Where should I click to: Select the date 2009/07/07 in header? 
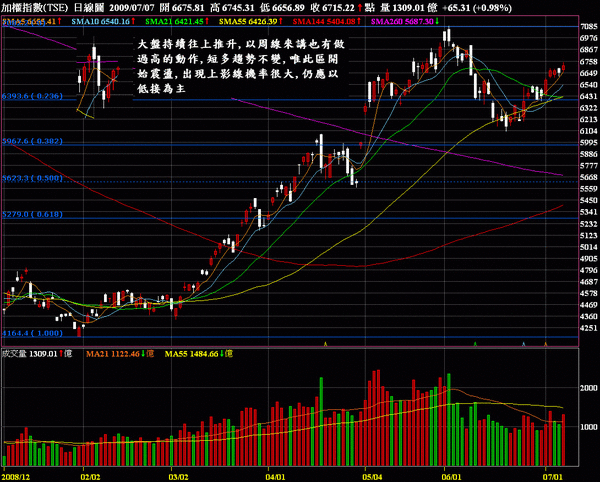point(132,7)
